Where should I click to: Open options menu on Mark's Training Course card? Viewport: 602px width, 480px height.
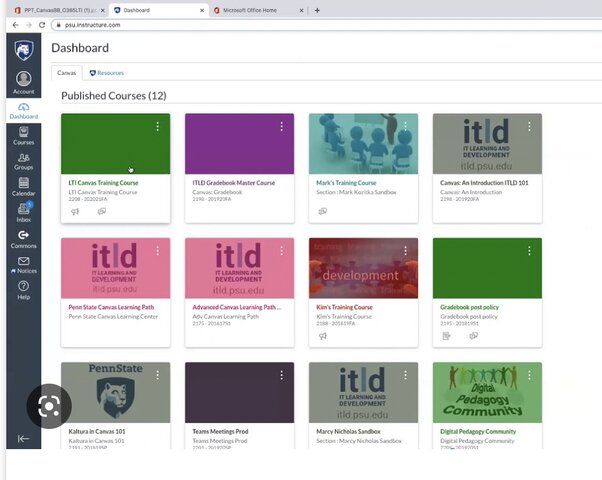[x=405, y=127]
